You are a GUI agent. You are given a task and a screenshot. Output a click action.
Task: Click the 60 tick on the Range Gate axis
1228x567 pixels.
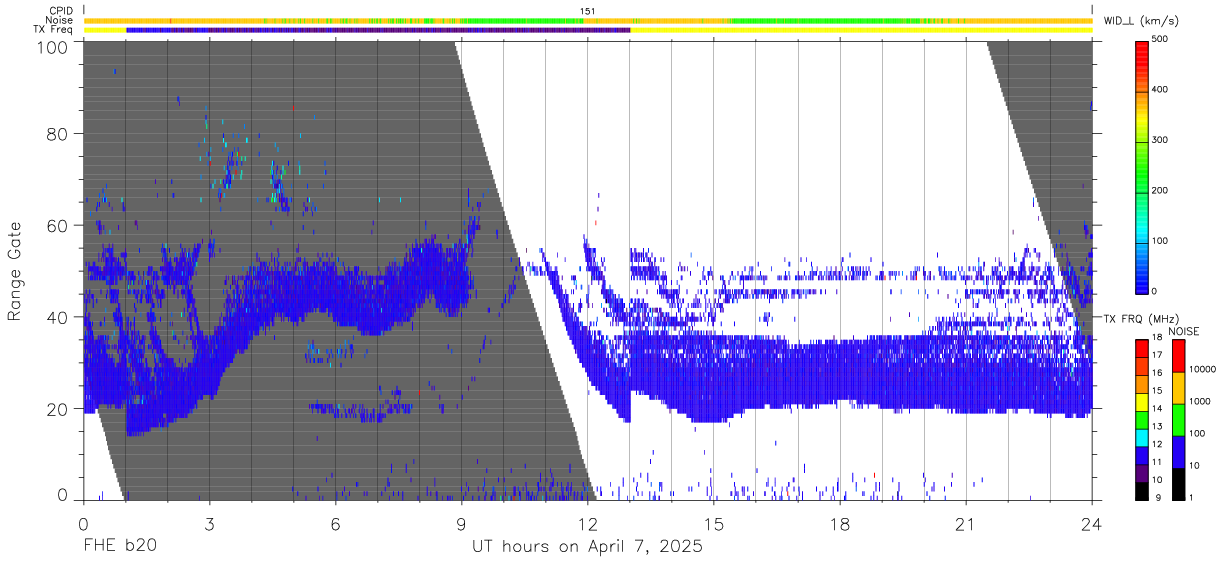(59, 225)
